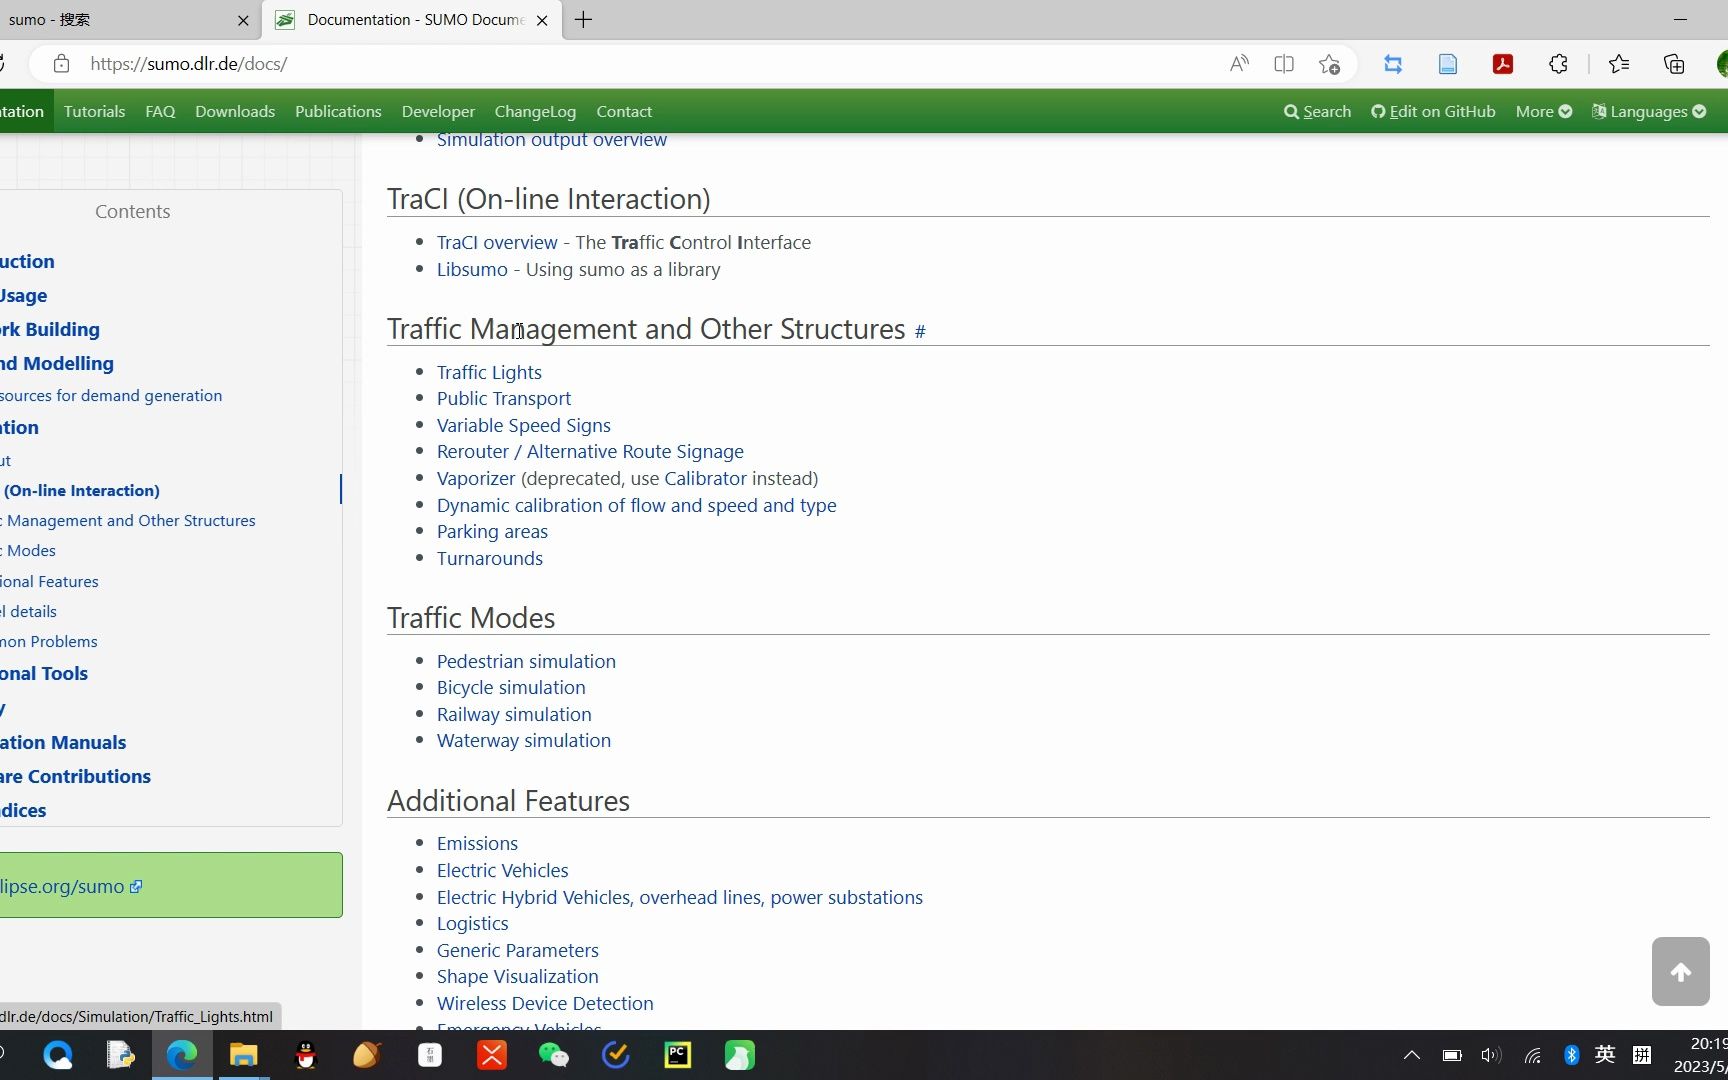Go to Downloads in navbar
This screenshot has width=1728, height=1080.
235,111
